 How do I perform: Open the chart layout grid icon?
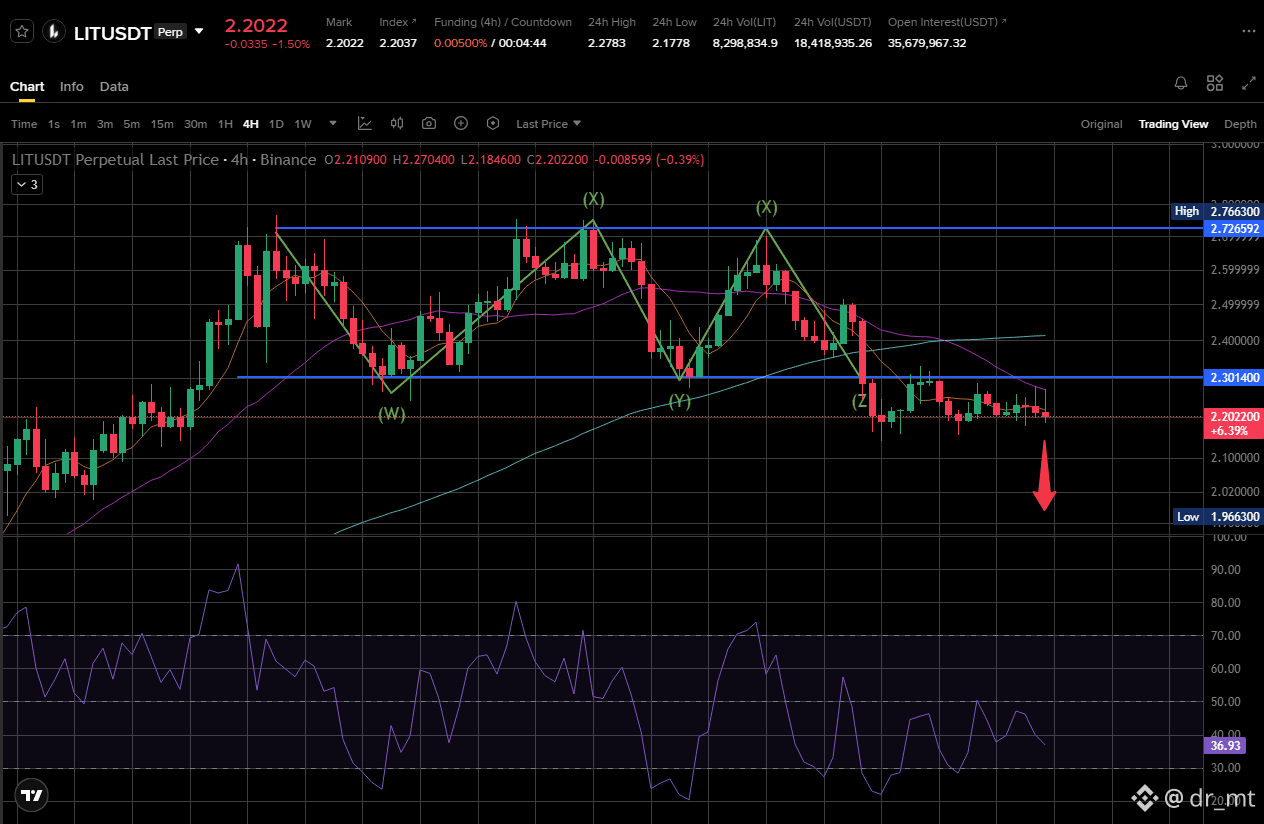[x=1215, y=83]
